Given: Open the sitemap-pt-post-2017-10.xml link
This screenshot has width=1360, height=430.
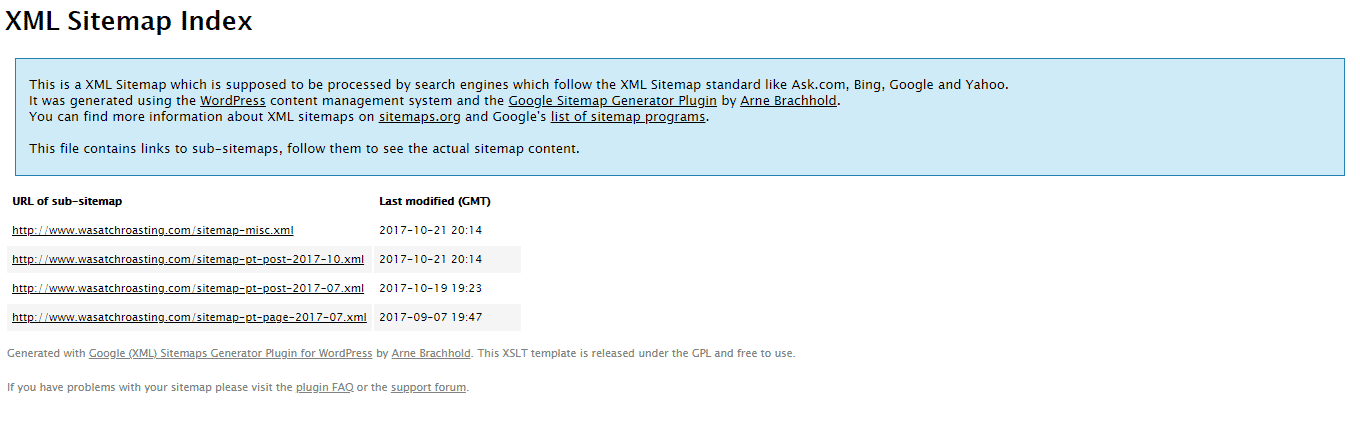Looking at the screenshot, I should (x=188, y=259).
